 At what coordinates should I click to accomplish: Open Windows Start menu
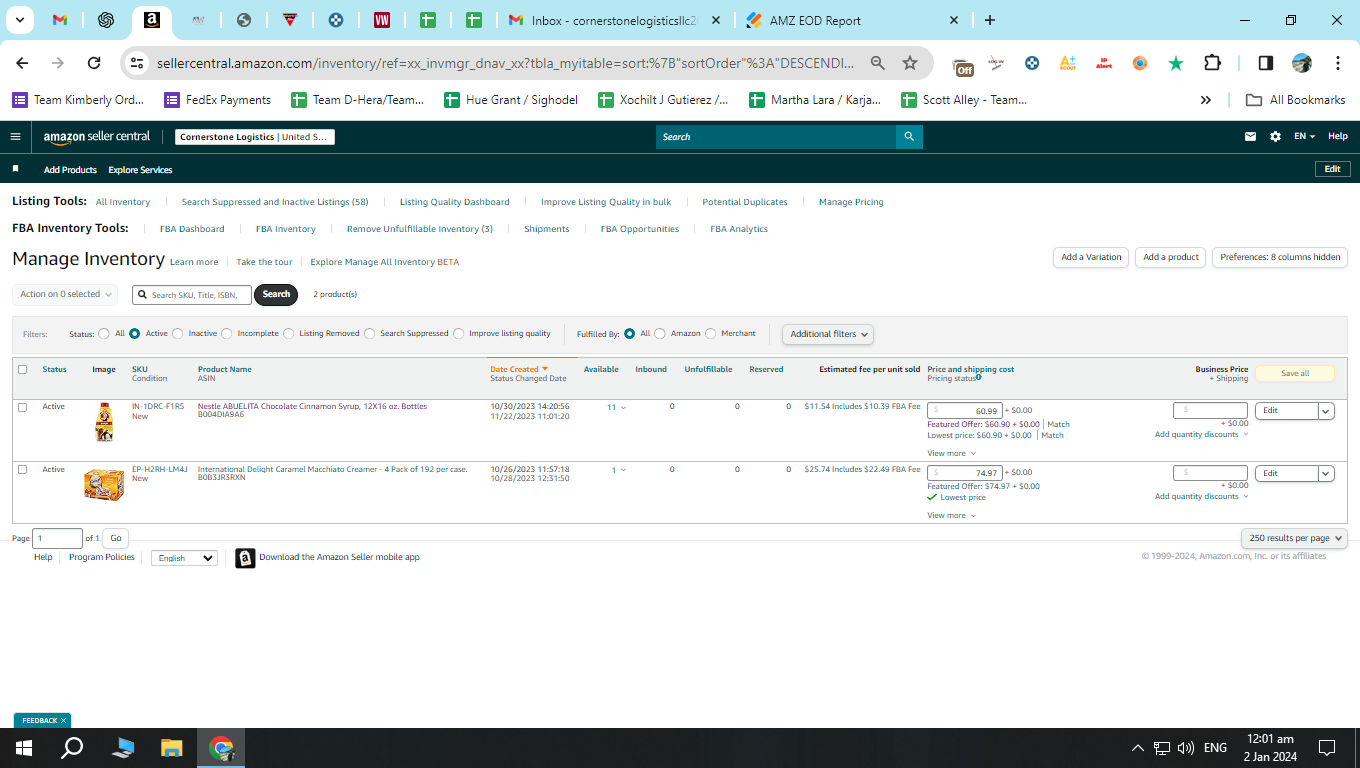point(24,748)
